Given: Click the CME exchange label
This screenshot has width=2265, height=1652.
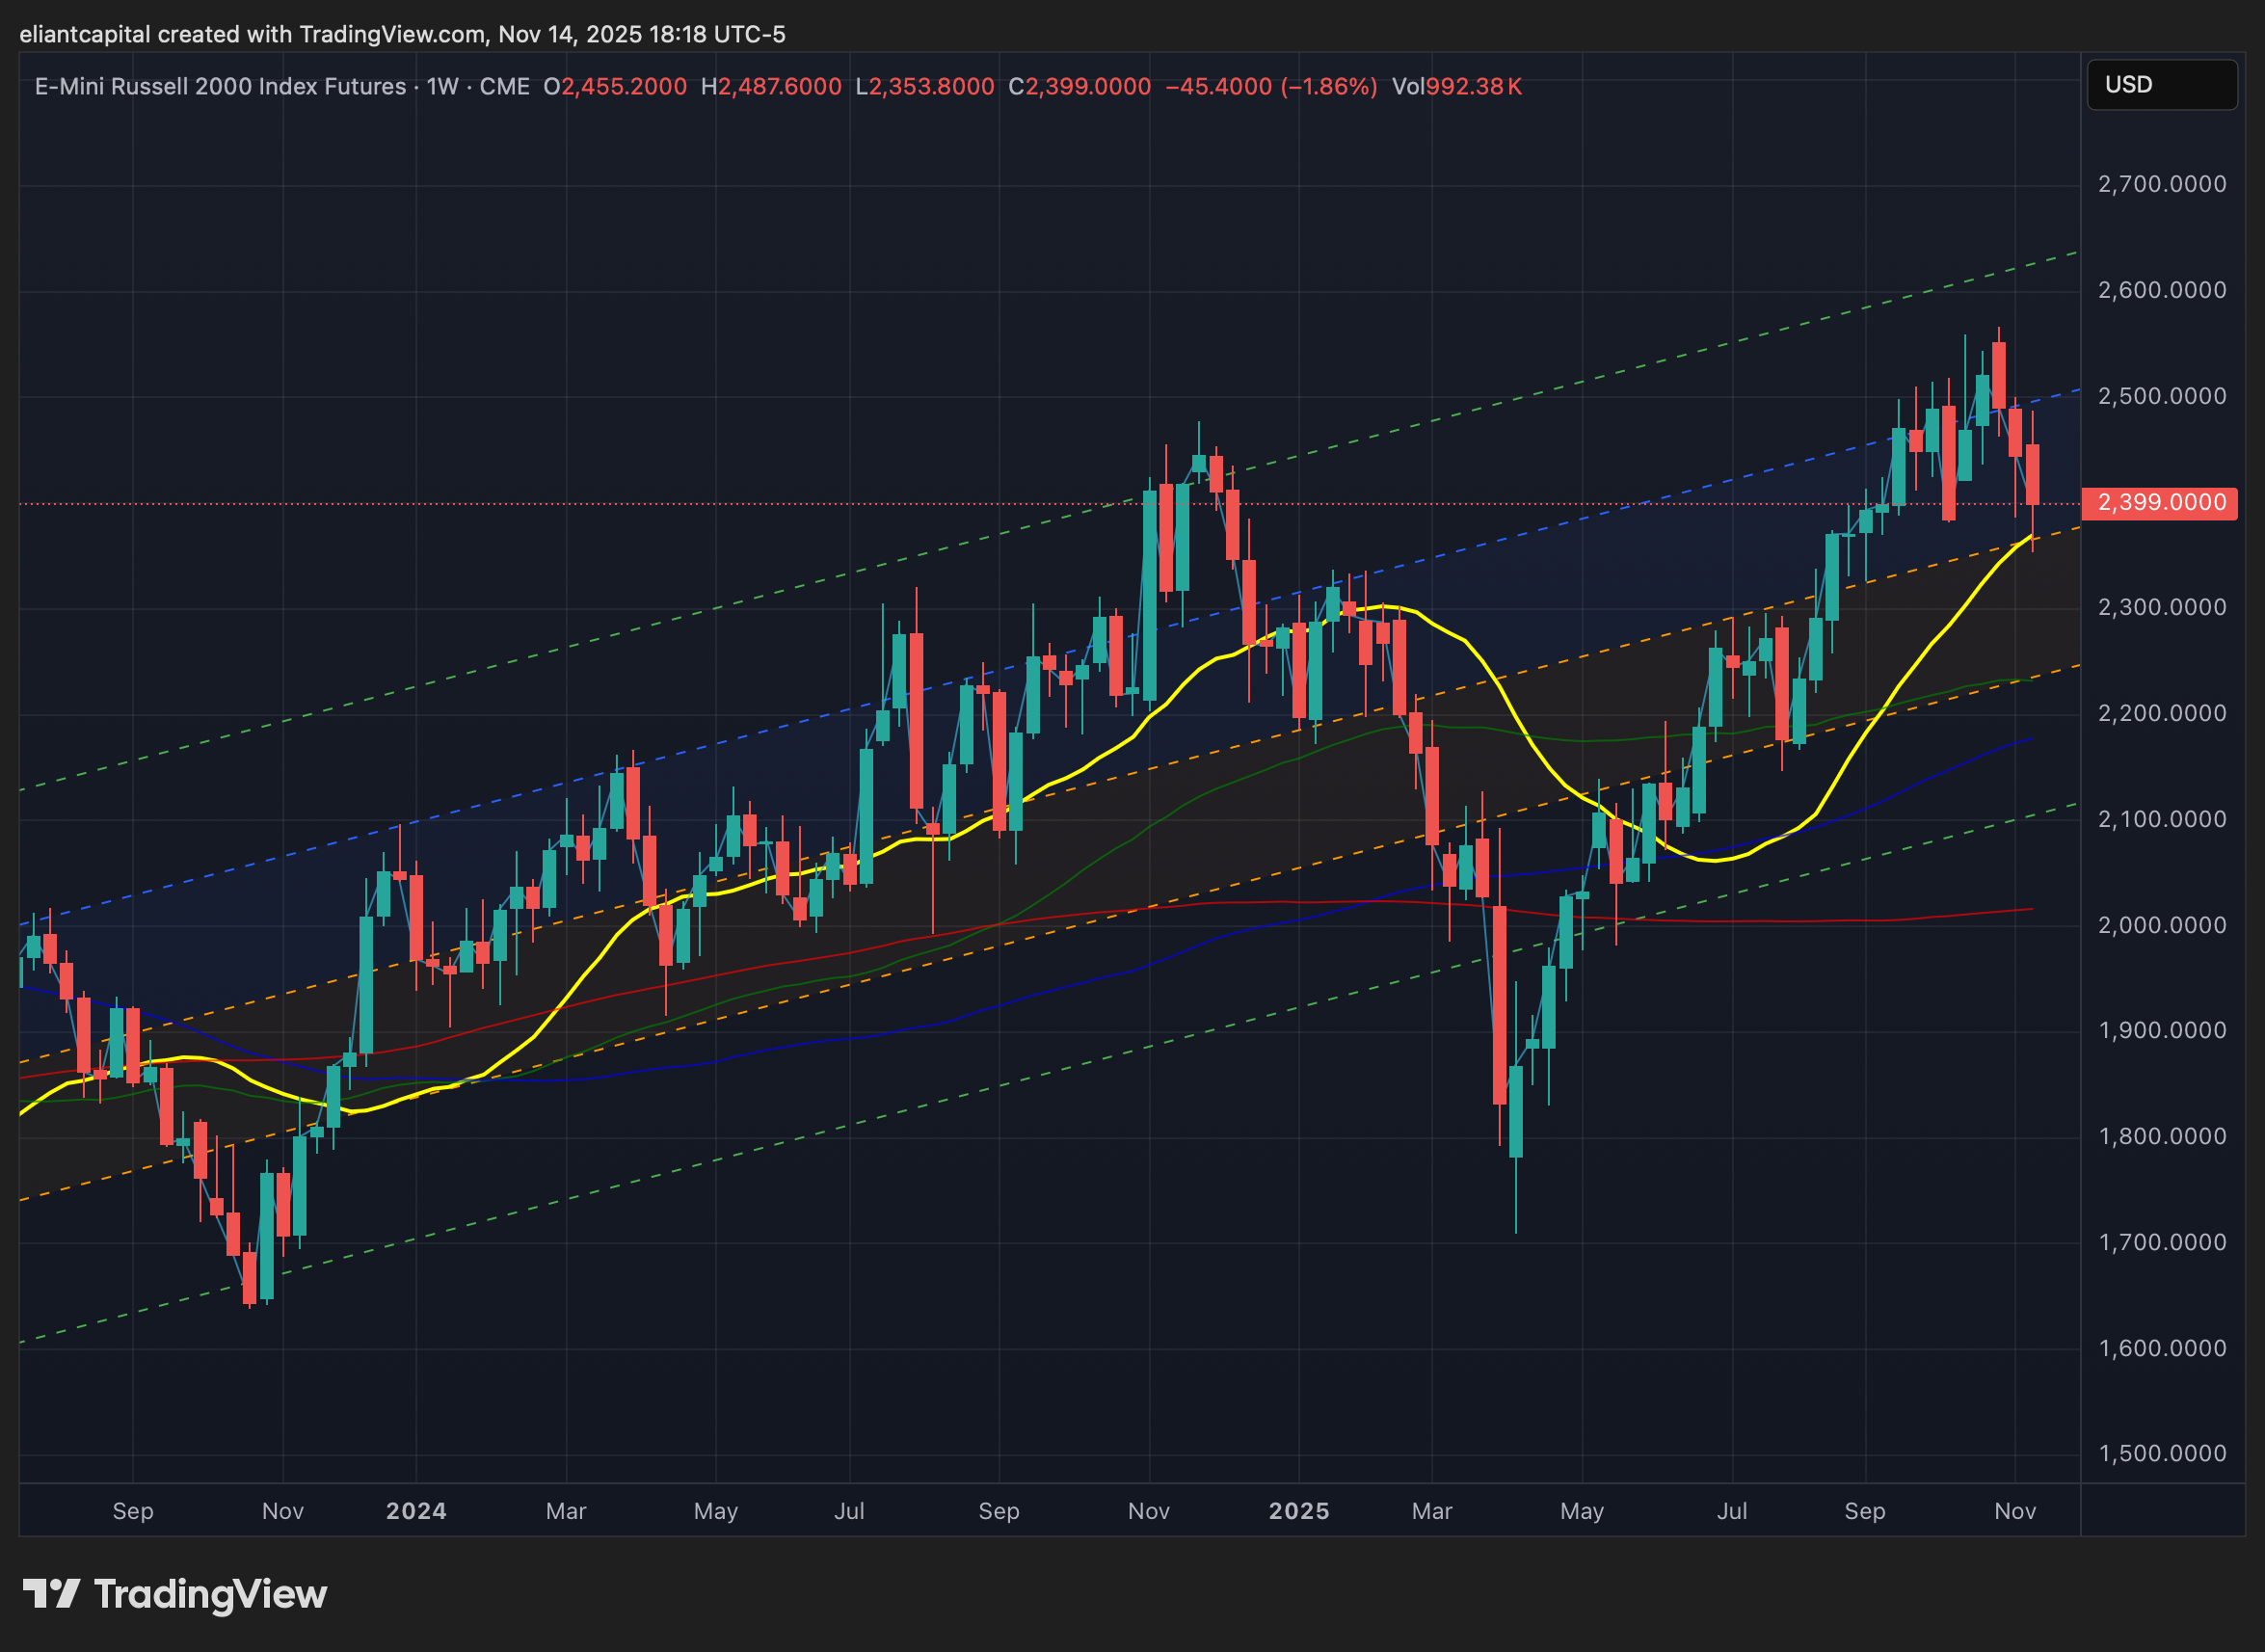Looking at the screenshot, I should [x=504, y=87].
